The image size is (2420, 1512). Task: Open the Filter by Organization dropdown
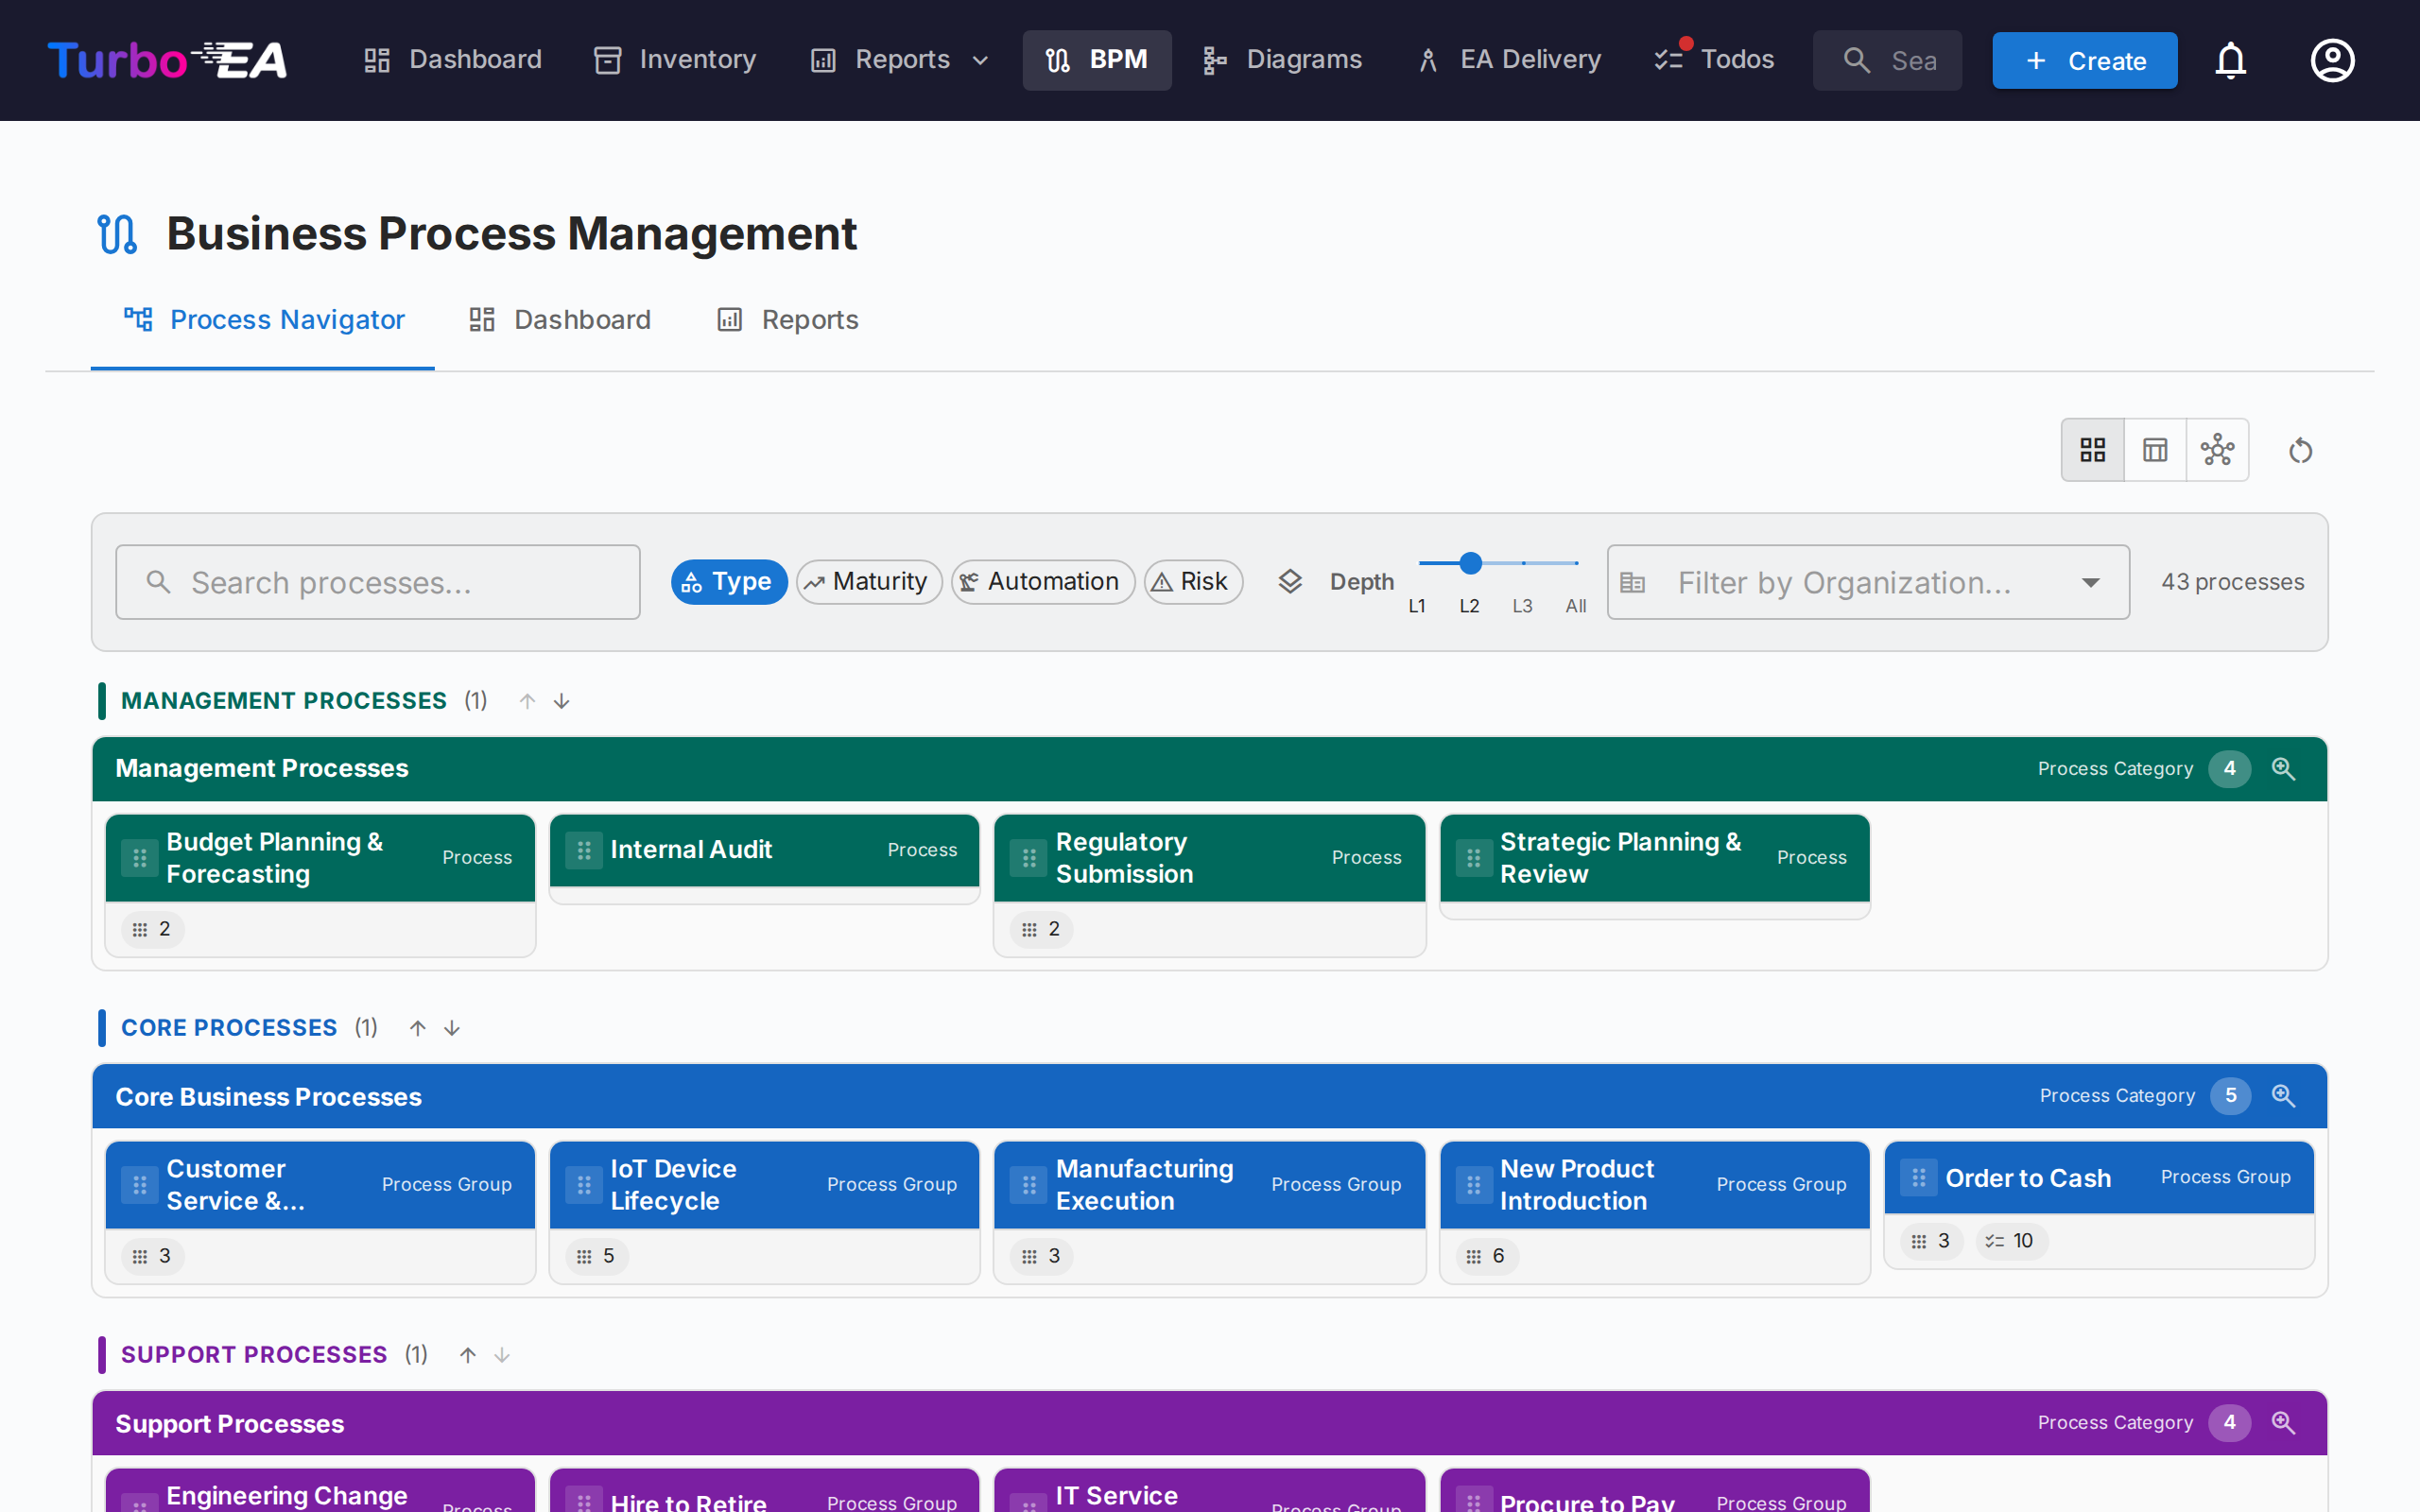(1866, 581)
